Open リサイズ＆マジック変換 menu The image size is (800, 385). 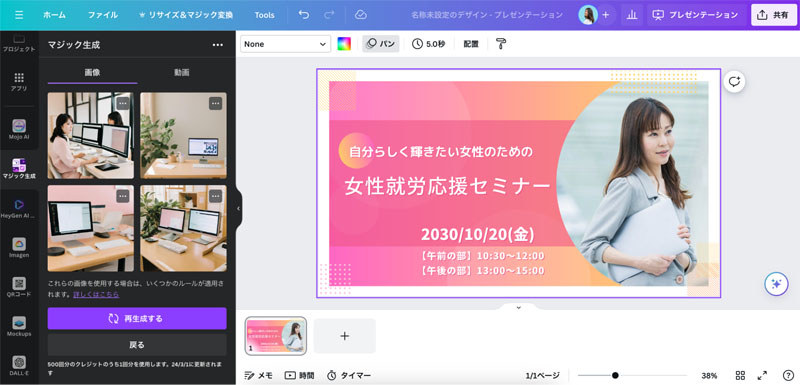[186, 15]
